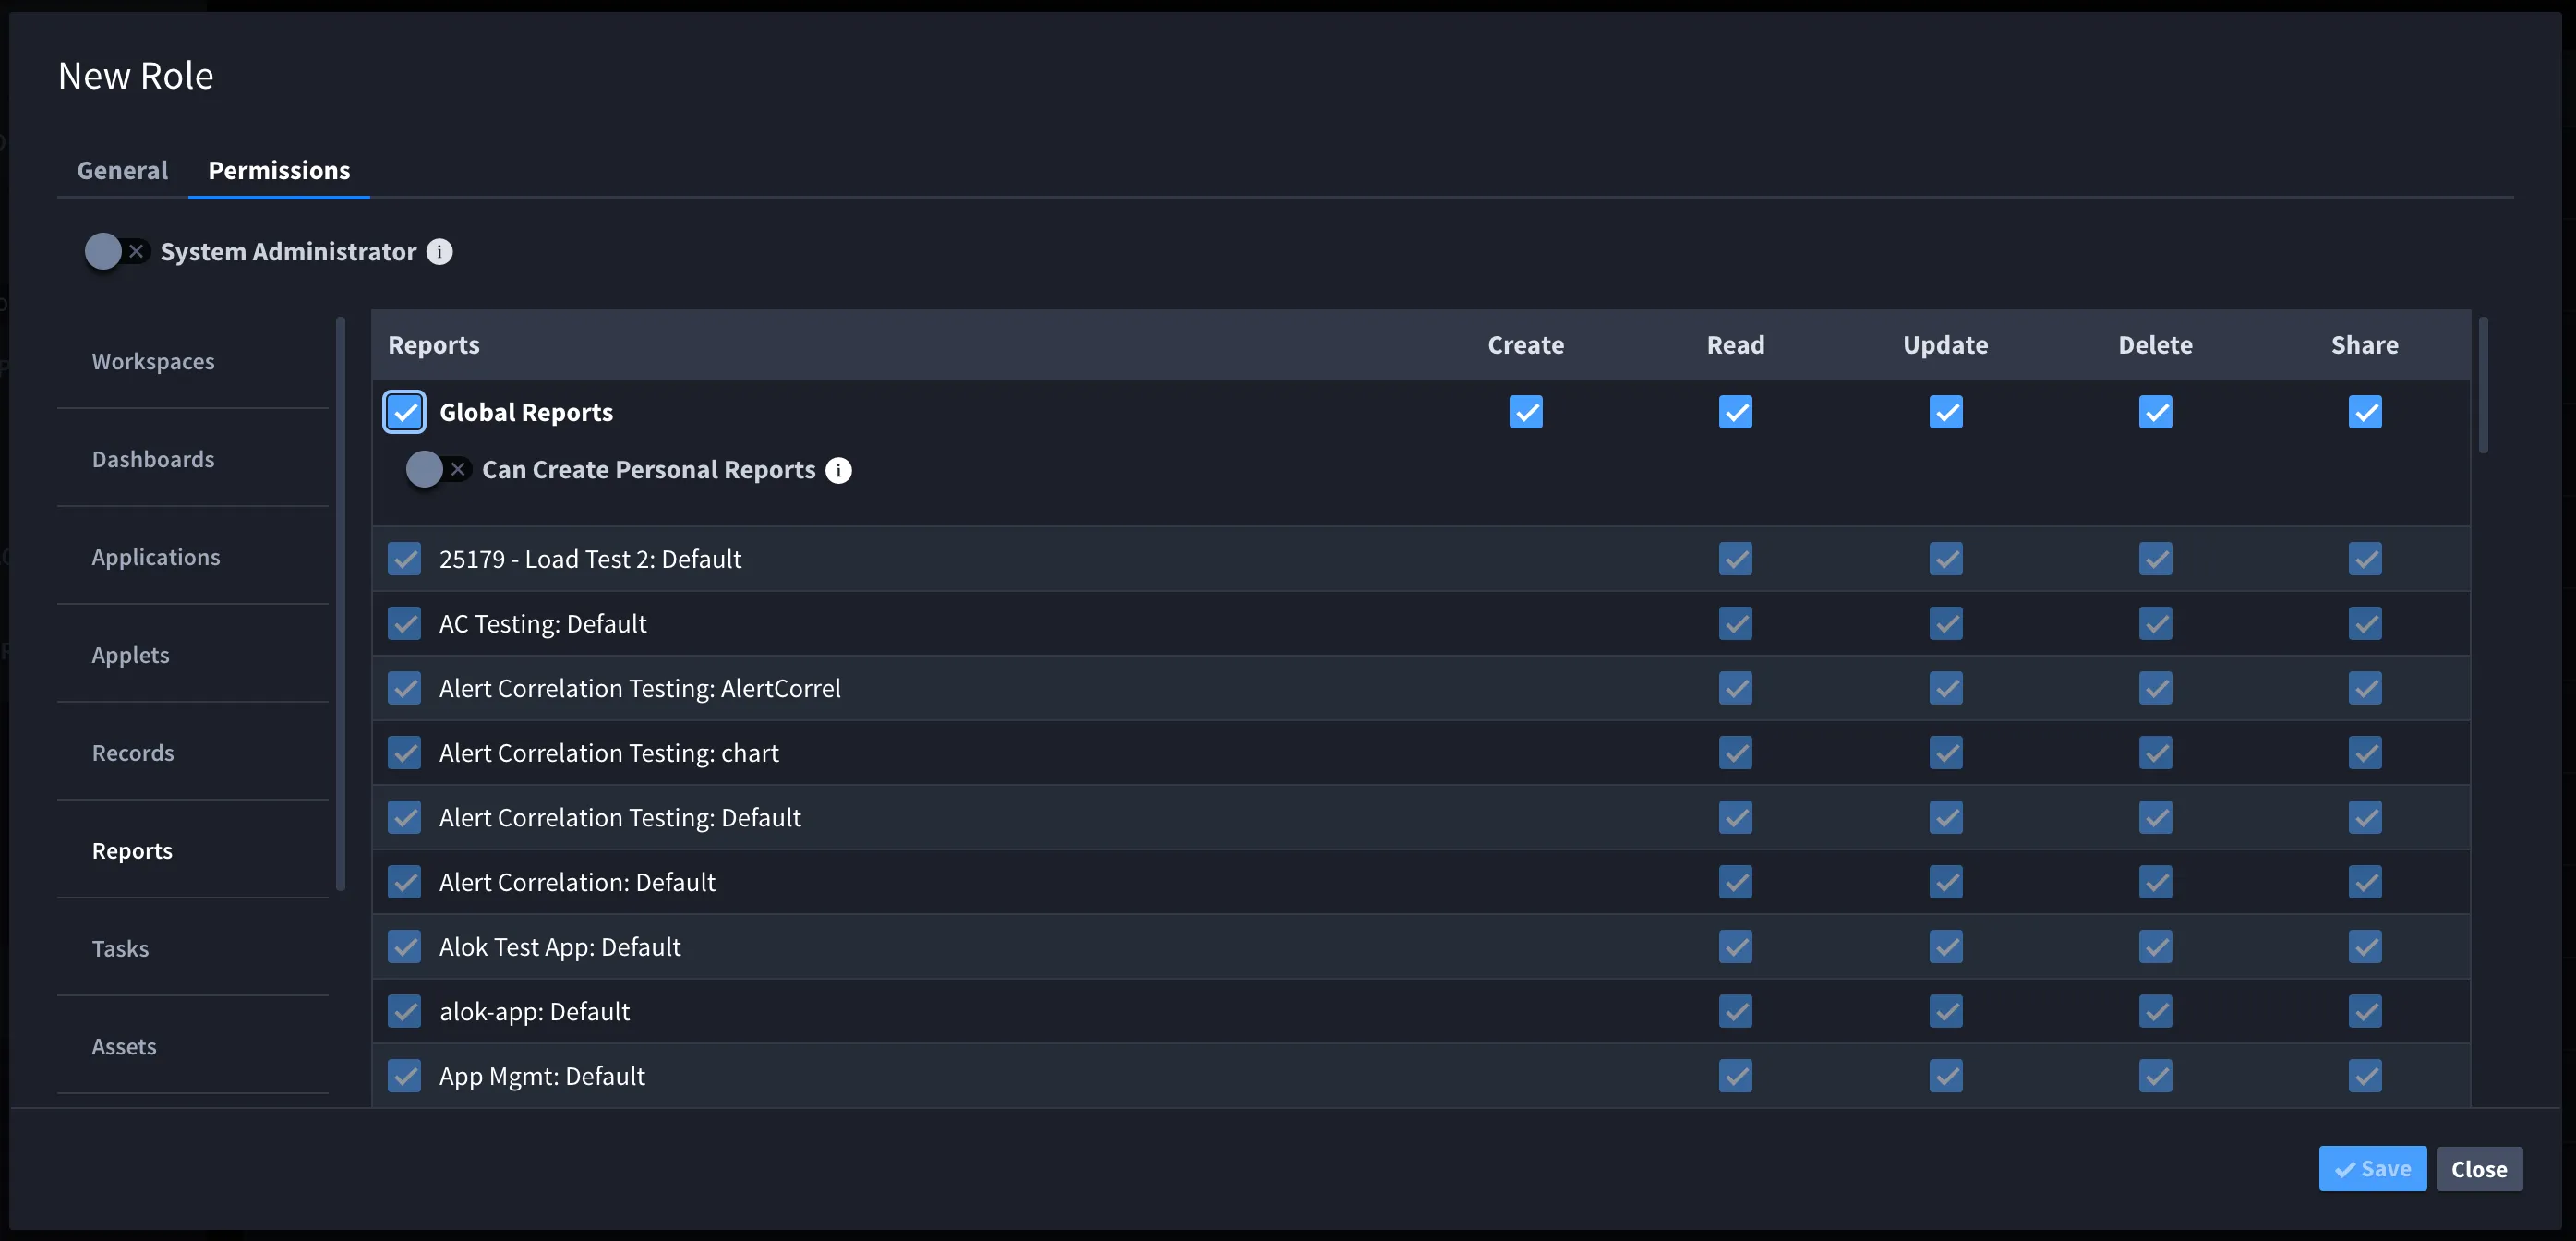Switch to the General tab
The image size is (2576, 1241).
[x=122, y=171]
